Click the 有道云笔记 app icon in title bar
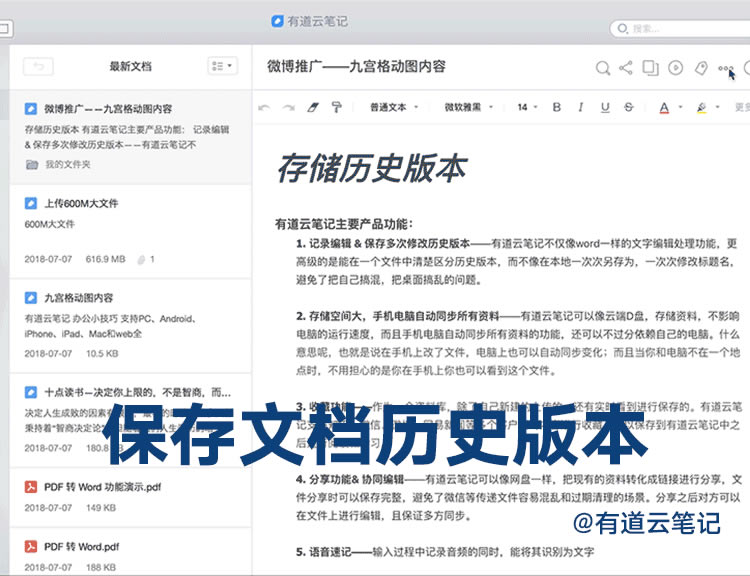 [x=277, y=21]
